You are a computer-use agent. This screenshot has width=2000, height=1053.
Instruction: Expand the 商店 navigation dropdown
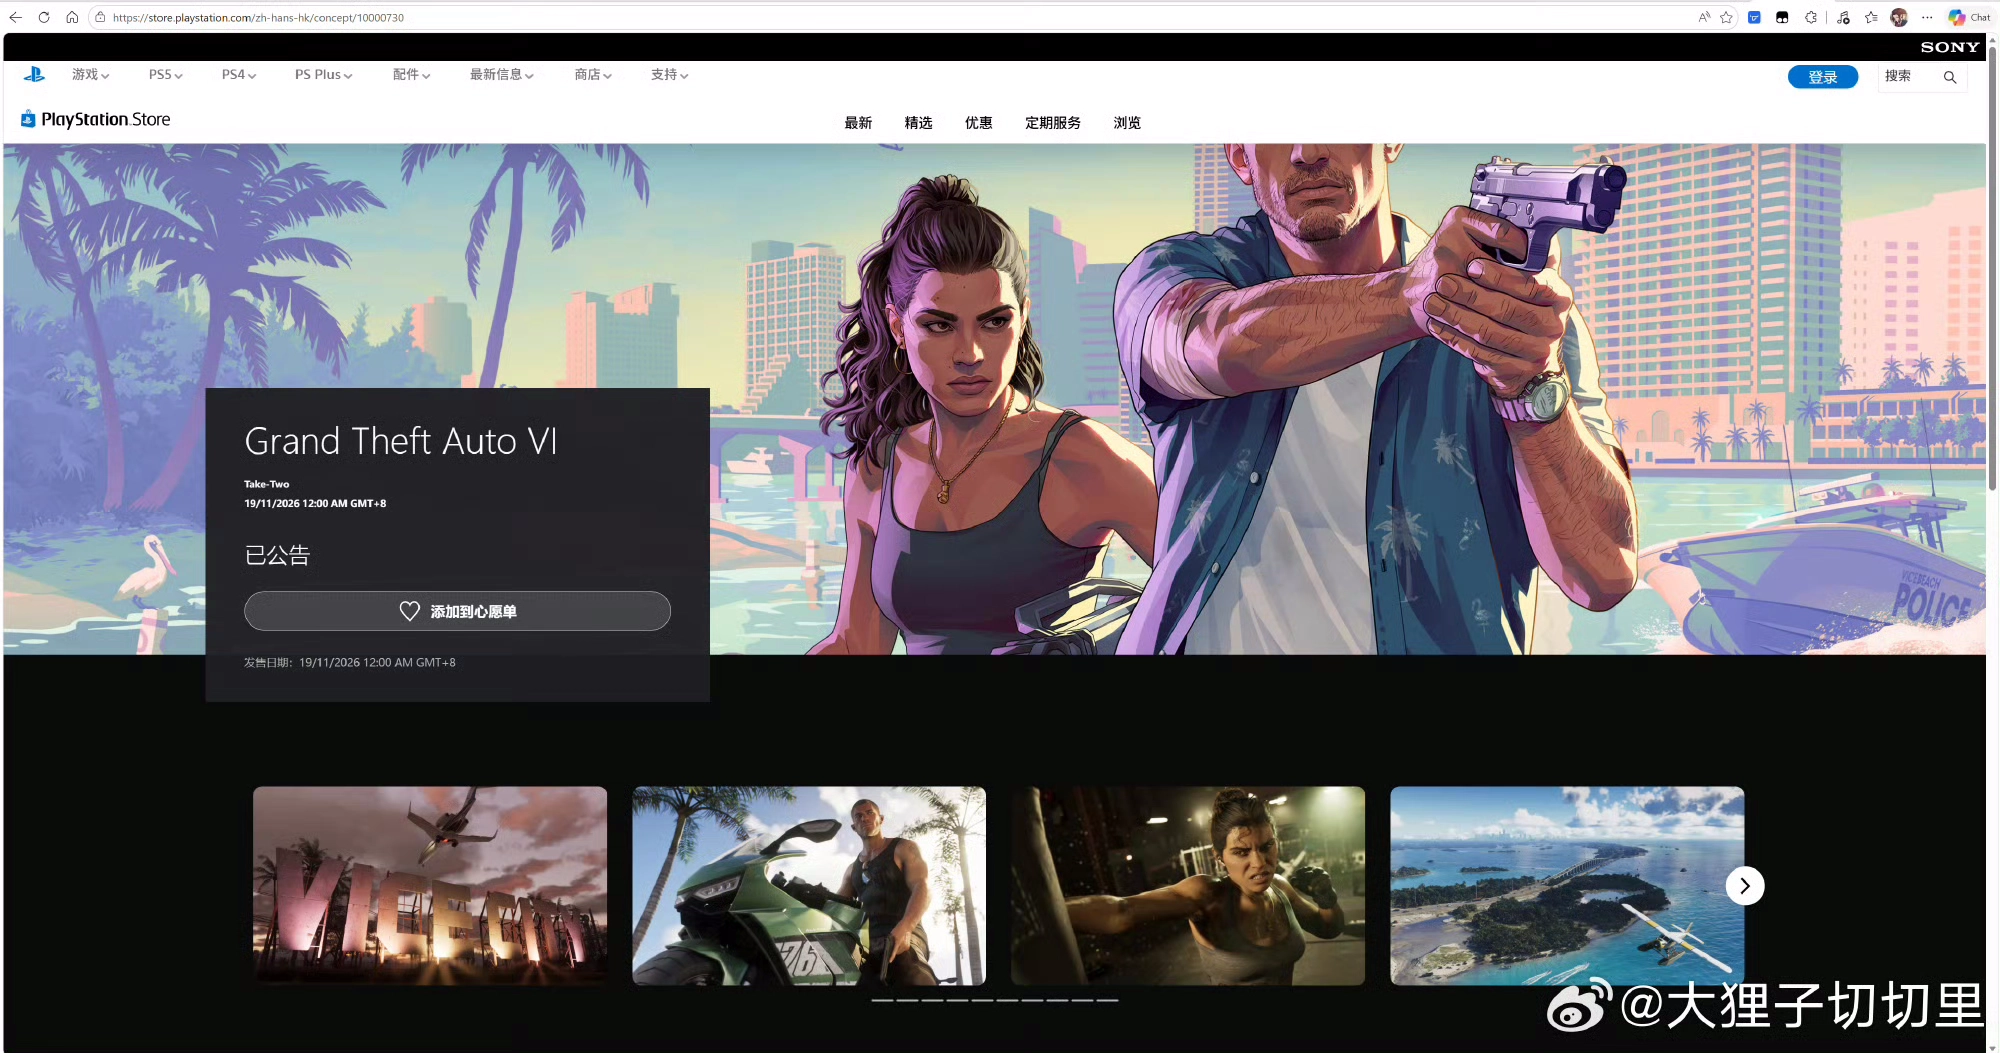click(593, 75)
